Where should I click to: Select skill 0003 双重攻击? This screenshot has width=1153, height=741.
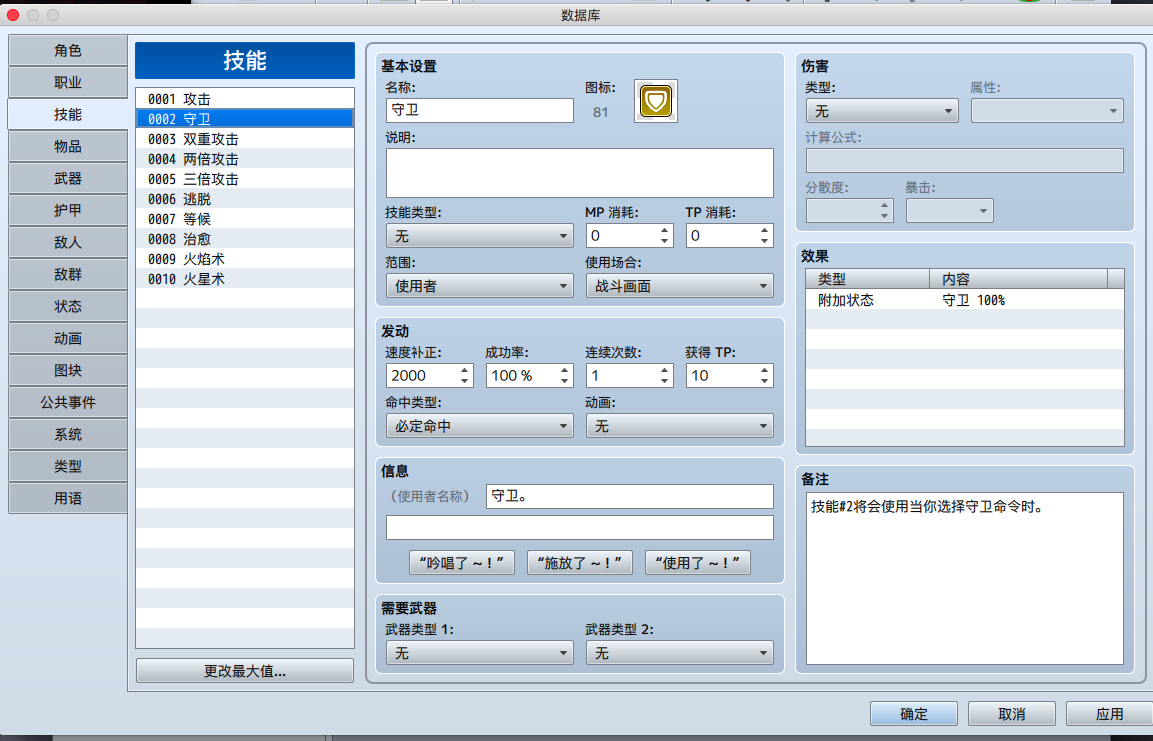pyautogui.click(x=245, y=139)
